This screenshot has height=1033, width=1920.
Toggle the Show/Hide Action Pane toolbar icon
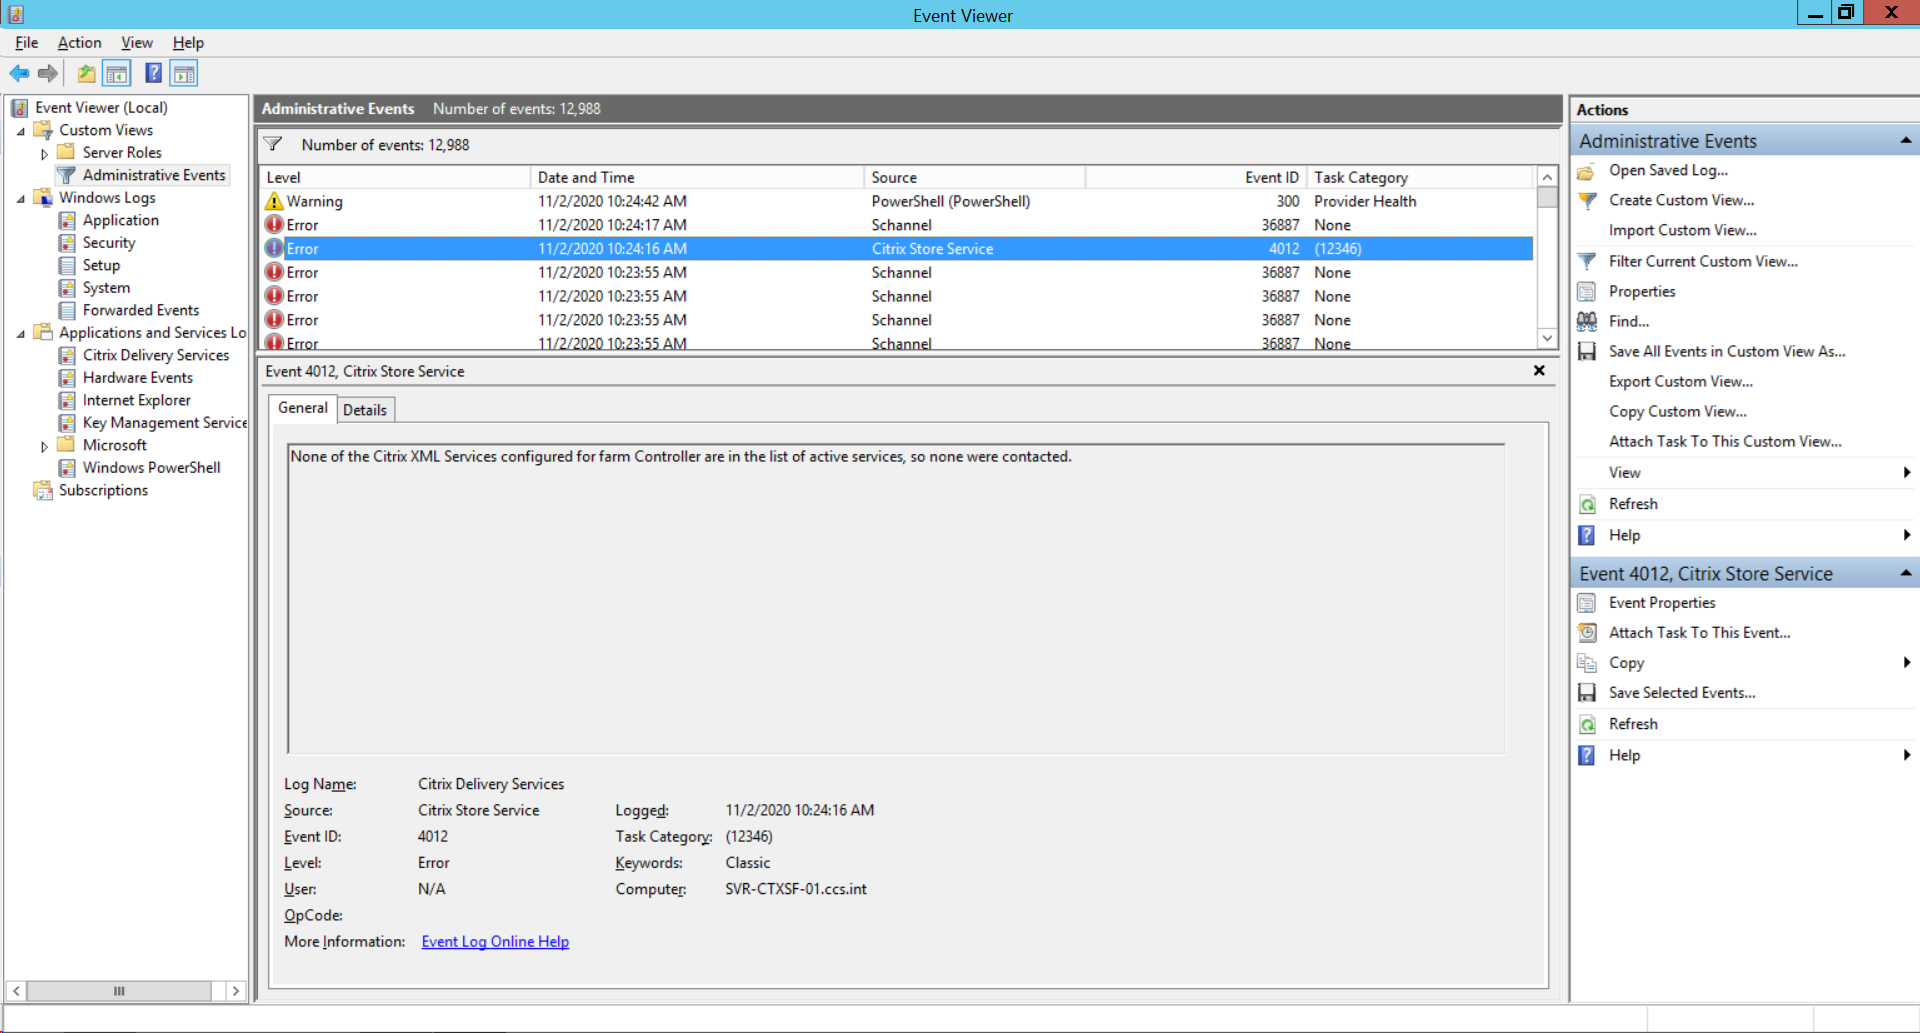184,73
